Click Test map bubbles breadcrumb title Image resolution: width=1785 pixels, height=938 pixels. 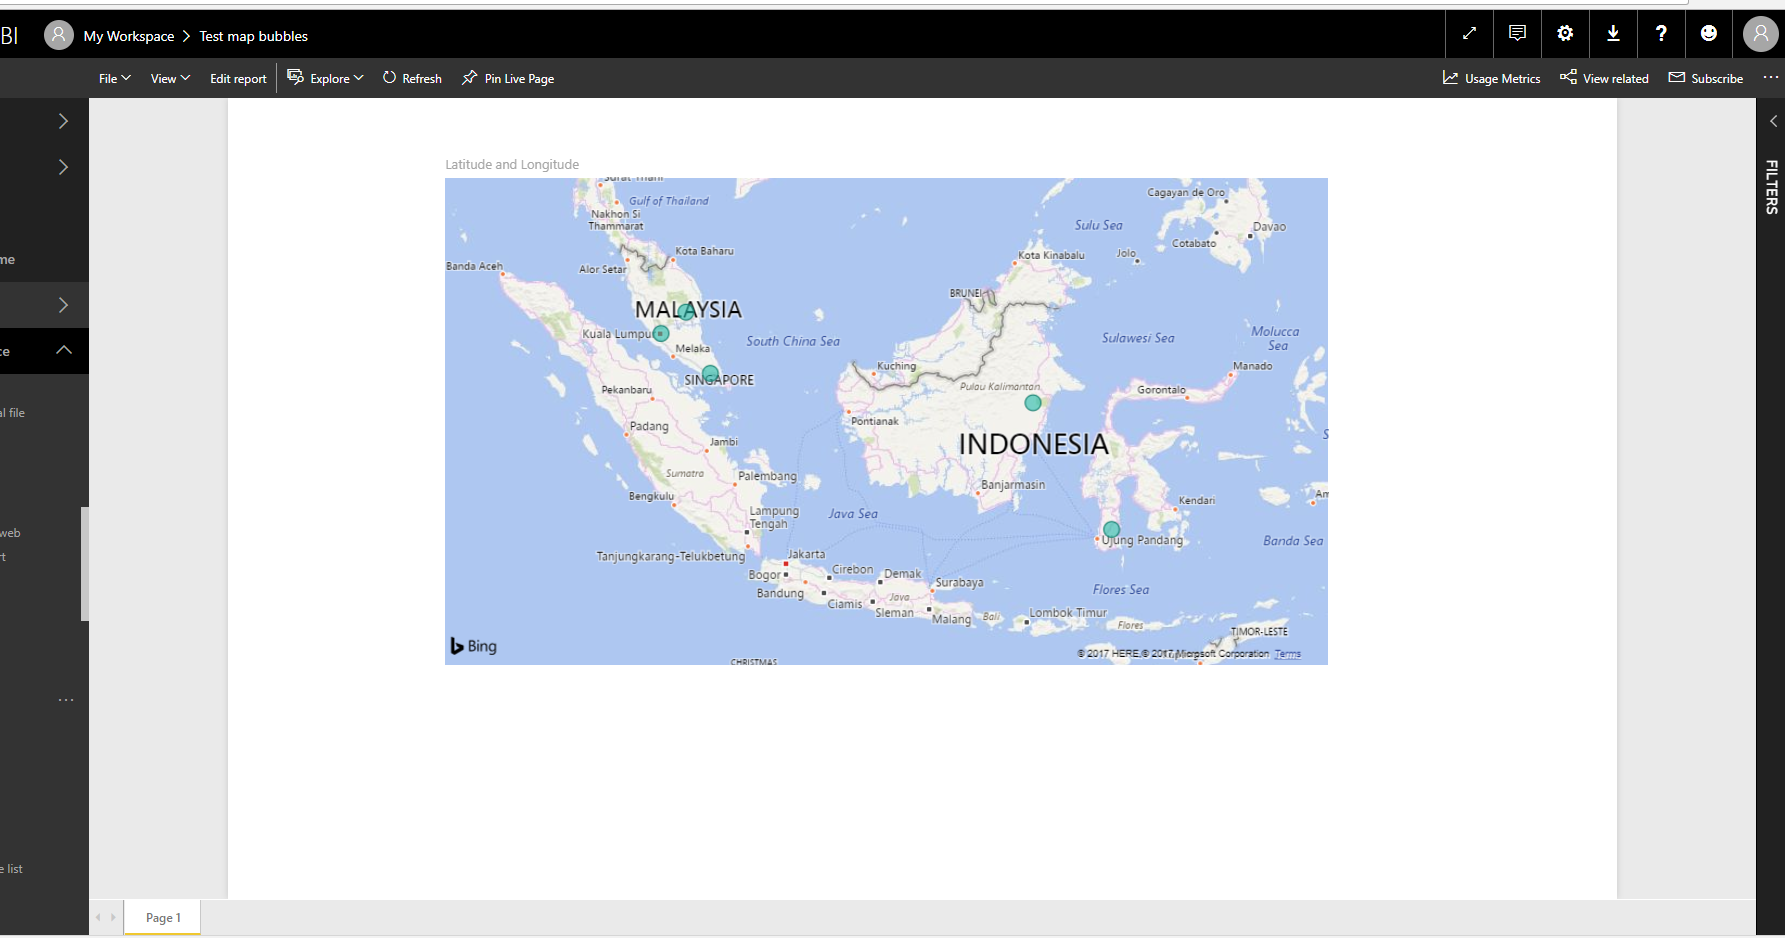click(254, 36)
